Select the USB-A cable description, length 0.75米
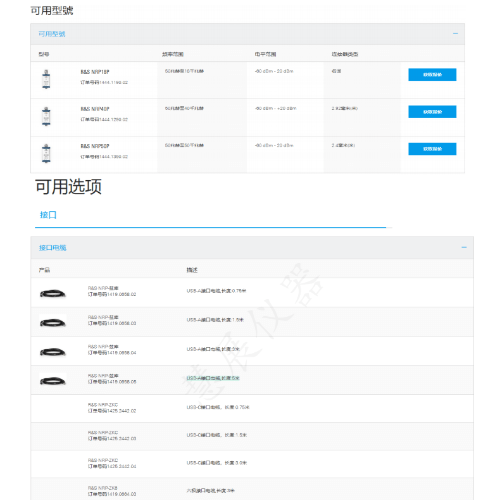 [216, 291]
